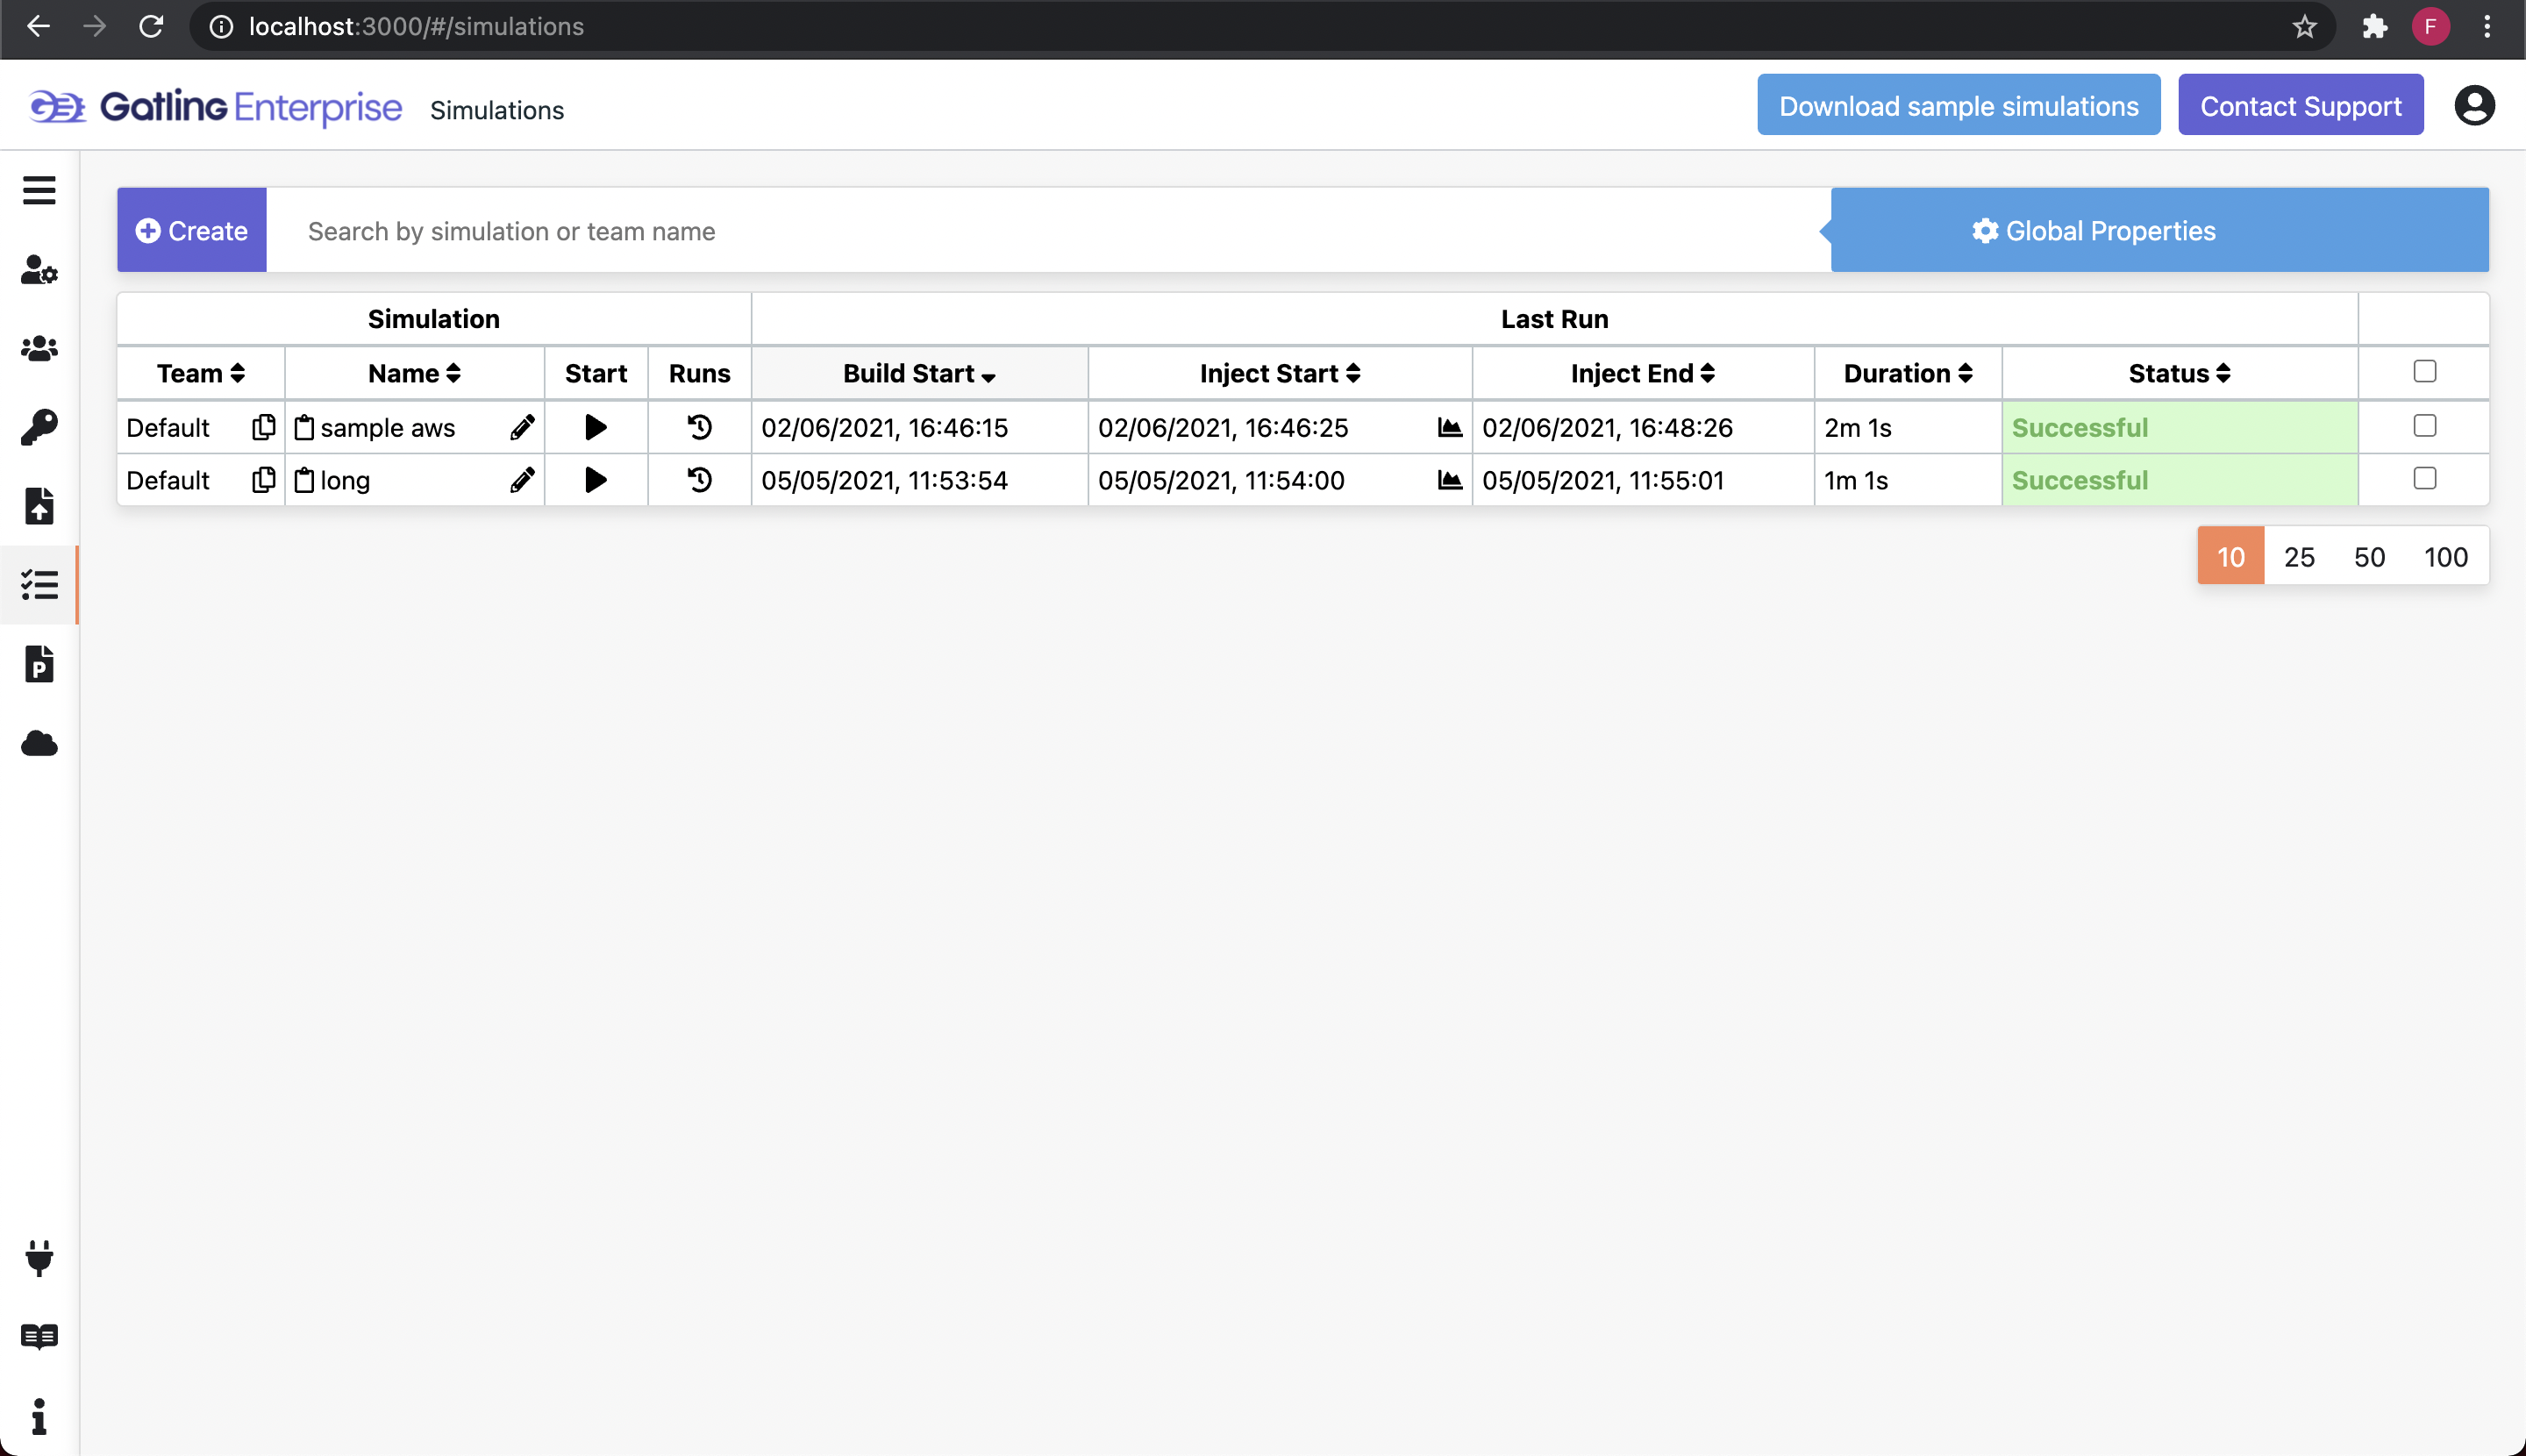2526x1456 pixels.
Task: Toggle checkbox for long simulation row
Action: point(2423,477)
